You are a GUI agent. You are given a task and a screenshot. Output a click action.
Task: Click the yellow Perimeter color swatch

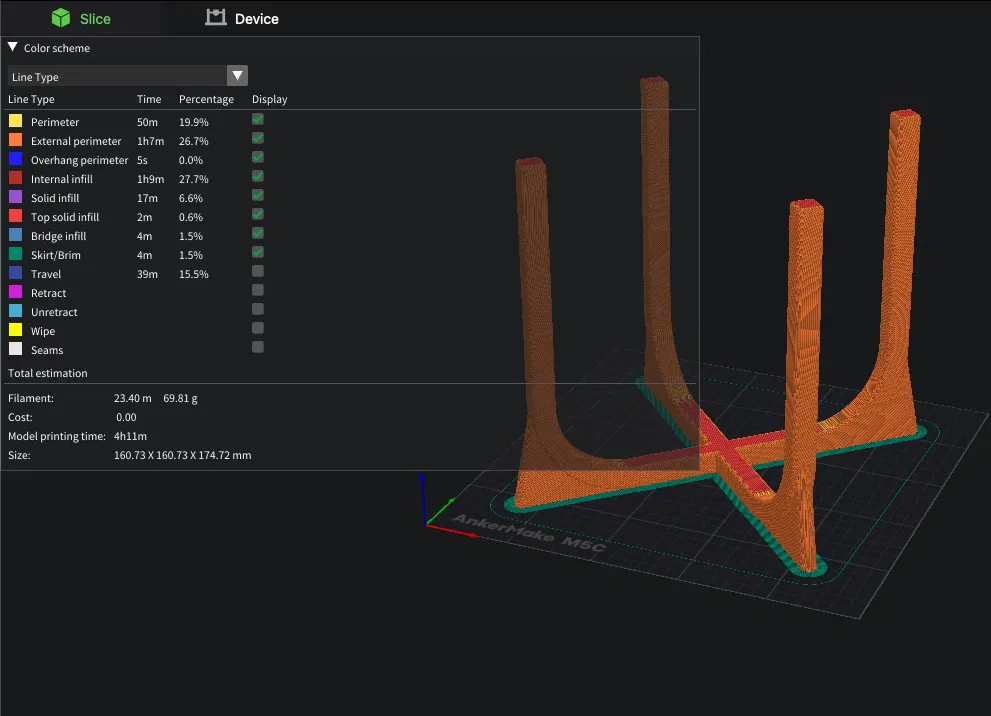pos(16,121)
